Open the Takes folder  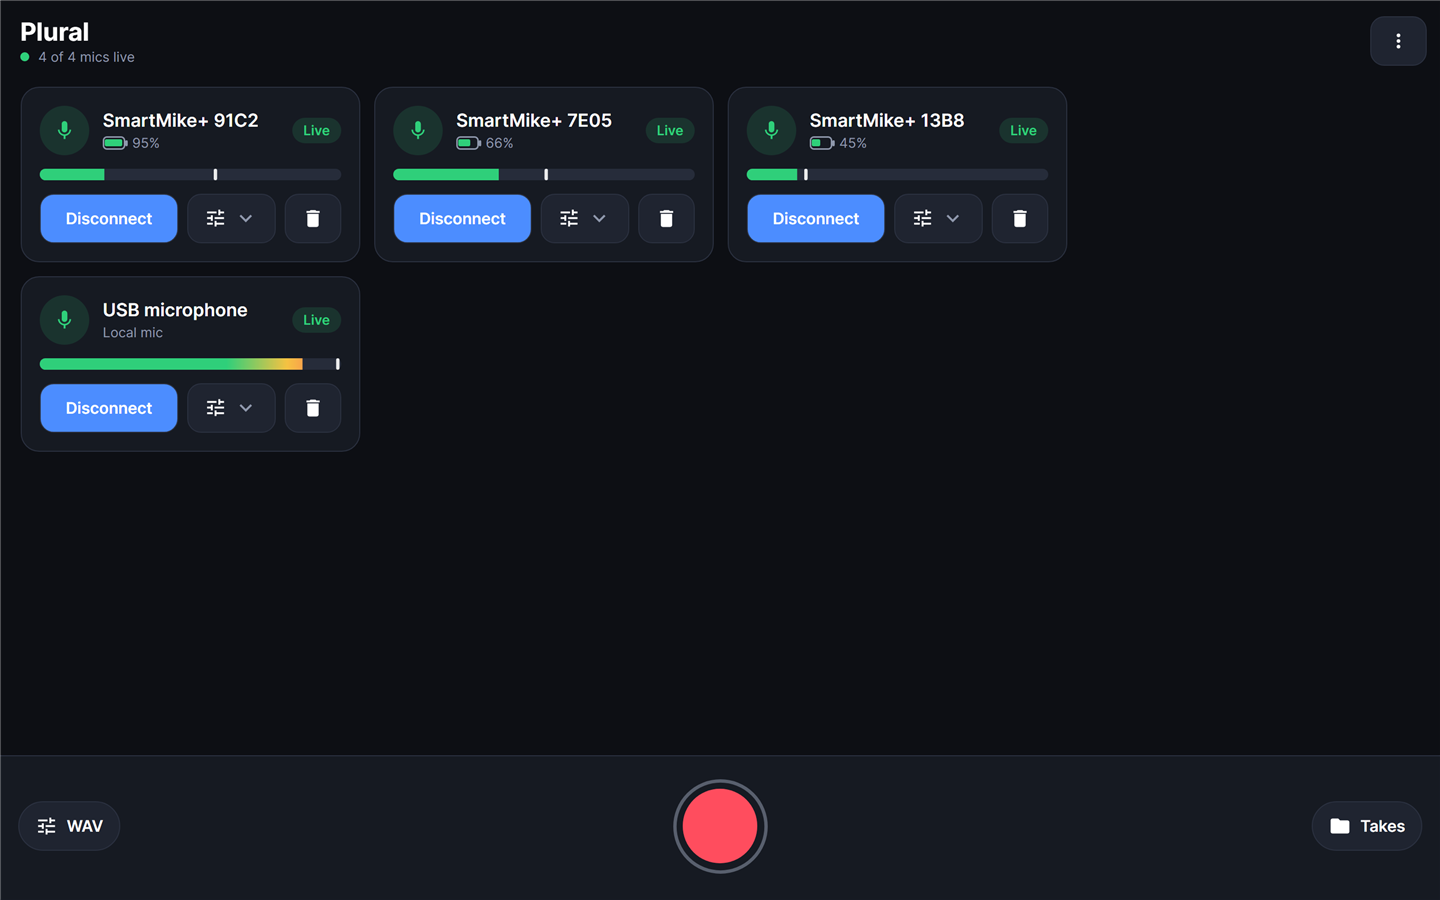pyautogui.click(x=1367, y=826)
